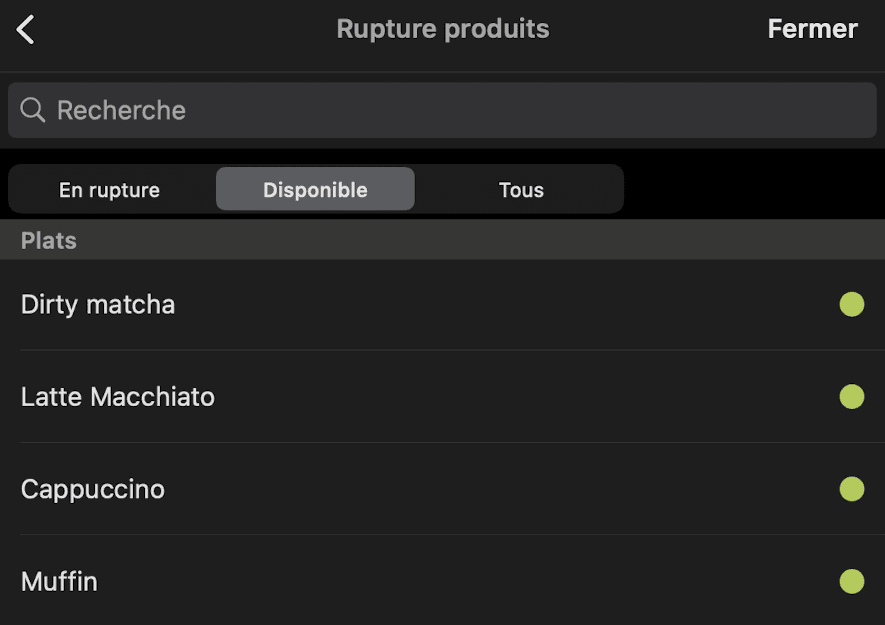
Task: Close the screen via Fermer
Action: click(x=812, y=29)
